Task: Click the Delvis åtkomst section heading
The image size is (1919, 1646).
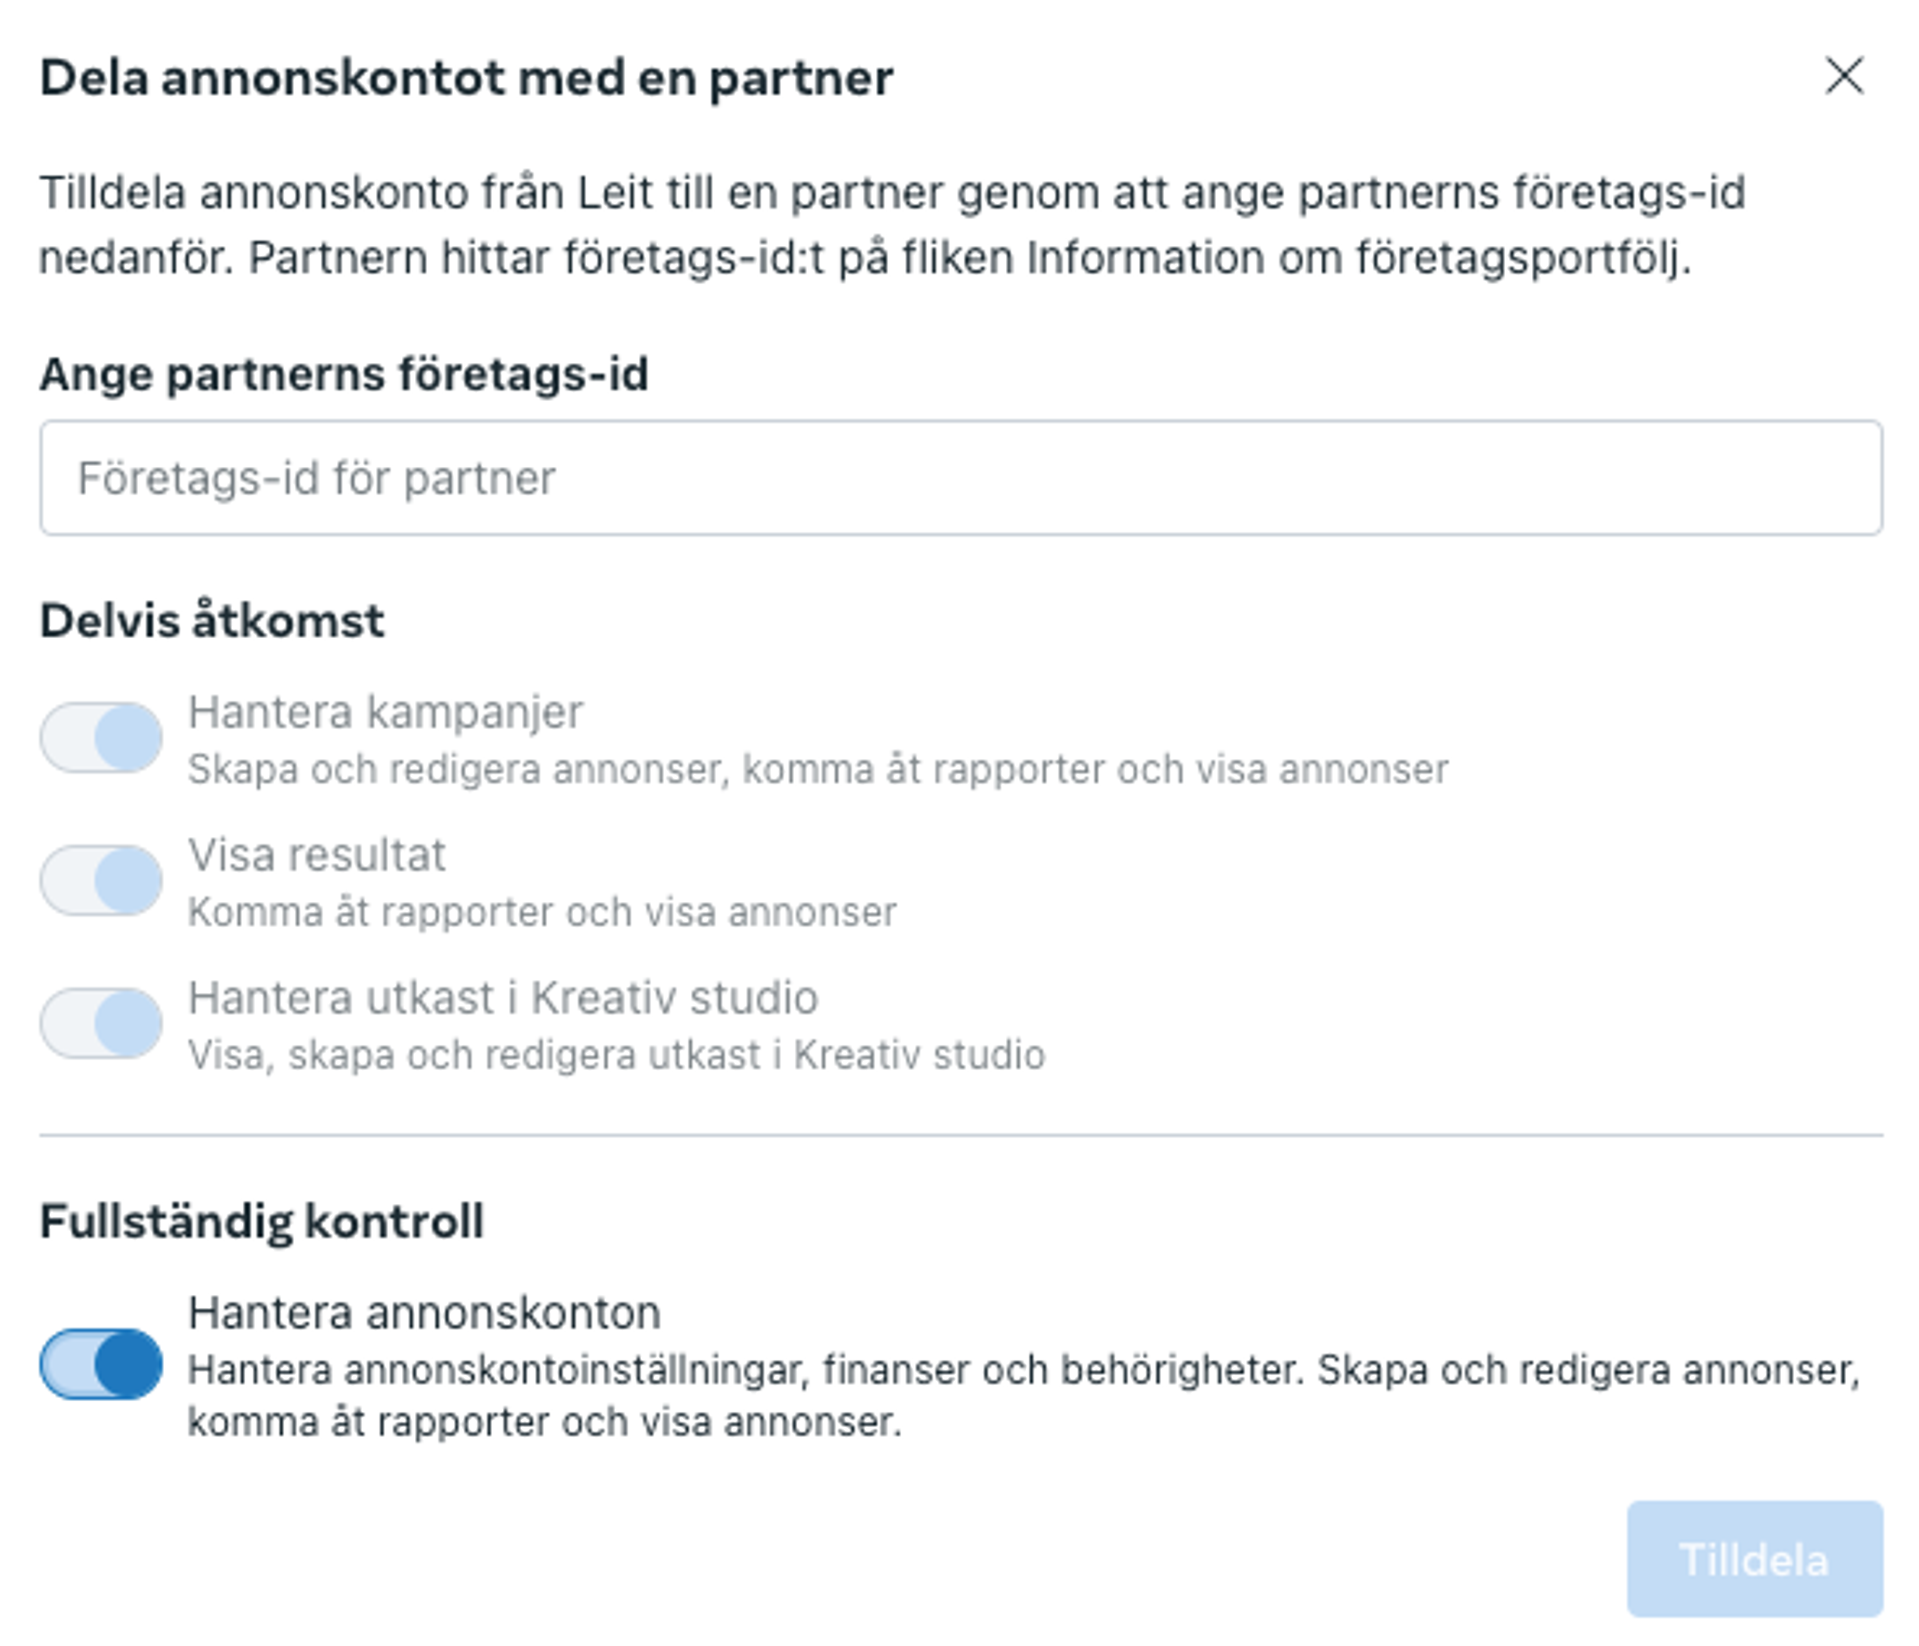Action: point(212,621)
